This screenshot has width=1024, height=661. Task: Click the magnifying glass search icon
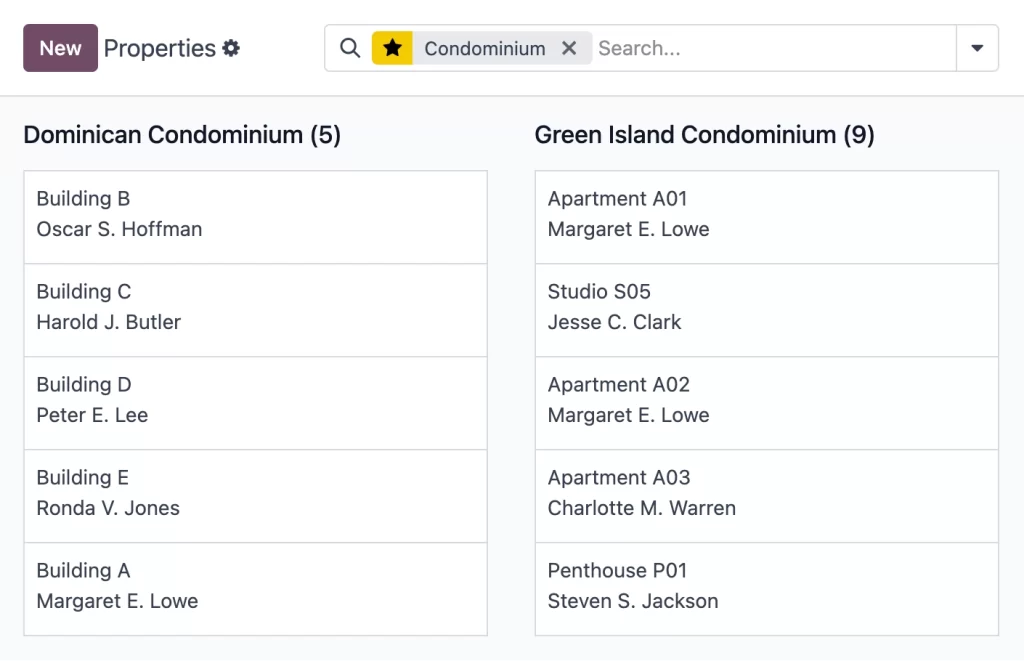click(x=349, y=48)
